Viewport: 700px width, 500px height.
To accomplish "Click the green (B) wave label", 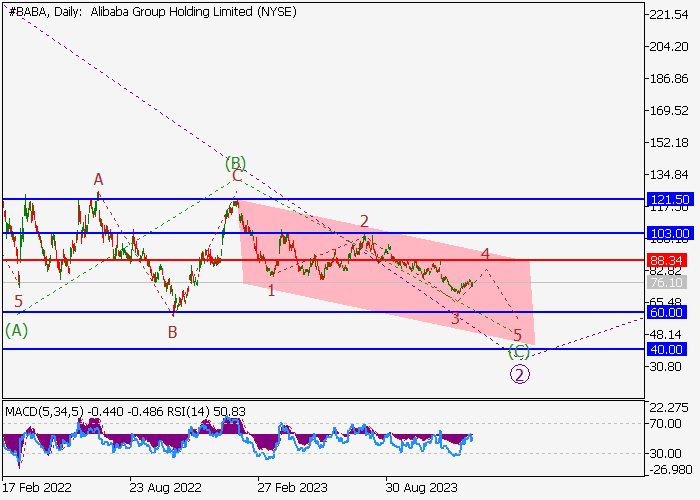I will [x=235, y=162].
